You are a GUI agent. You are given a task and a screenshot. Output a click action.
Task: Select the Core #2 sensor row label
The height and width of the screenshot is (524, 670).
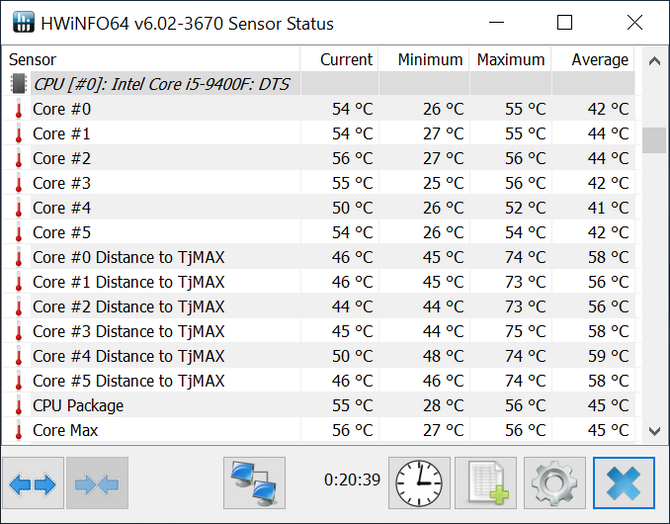(x=62, y=158)
